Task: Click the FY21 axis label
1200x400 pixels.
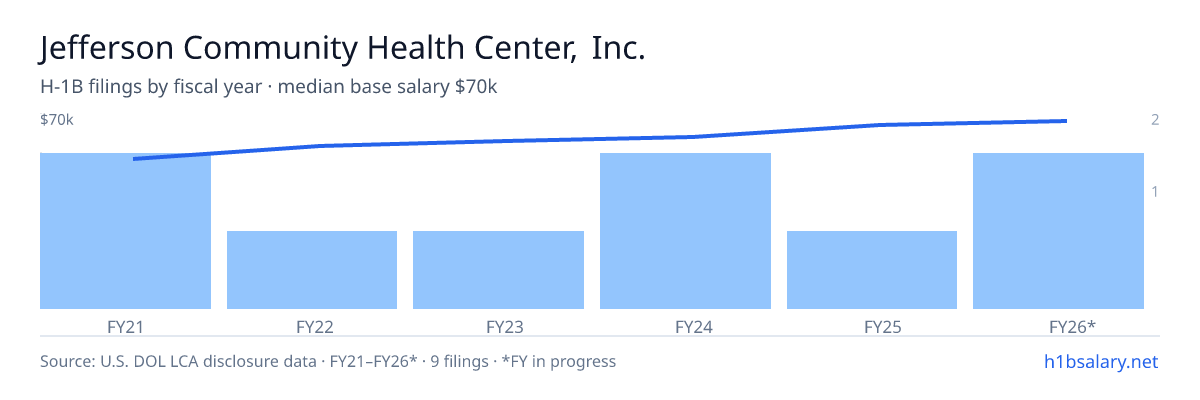Action: (x=126, y=326)
